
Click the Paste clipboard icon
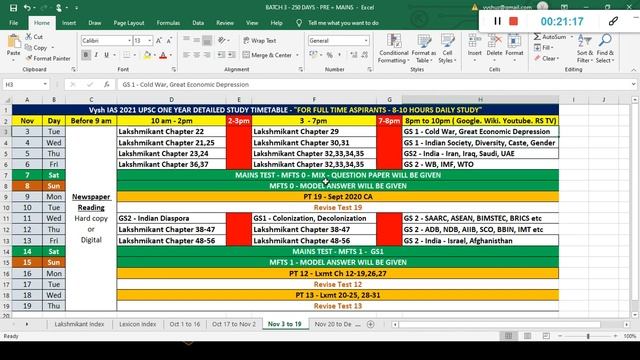pos(13,42)
